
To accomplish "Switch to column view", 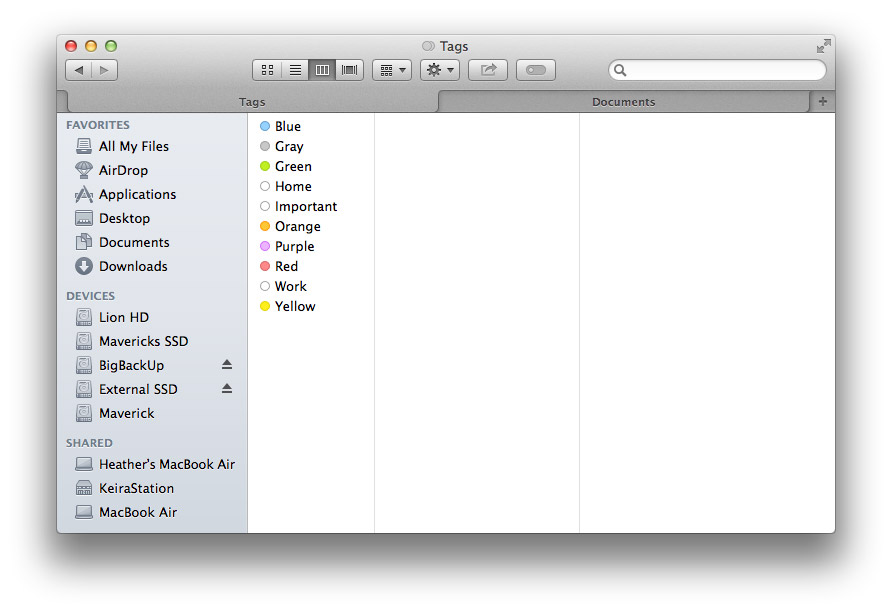I will point(322,70).
